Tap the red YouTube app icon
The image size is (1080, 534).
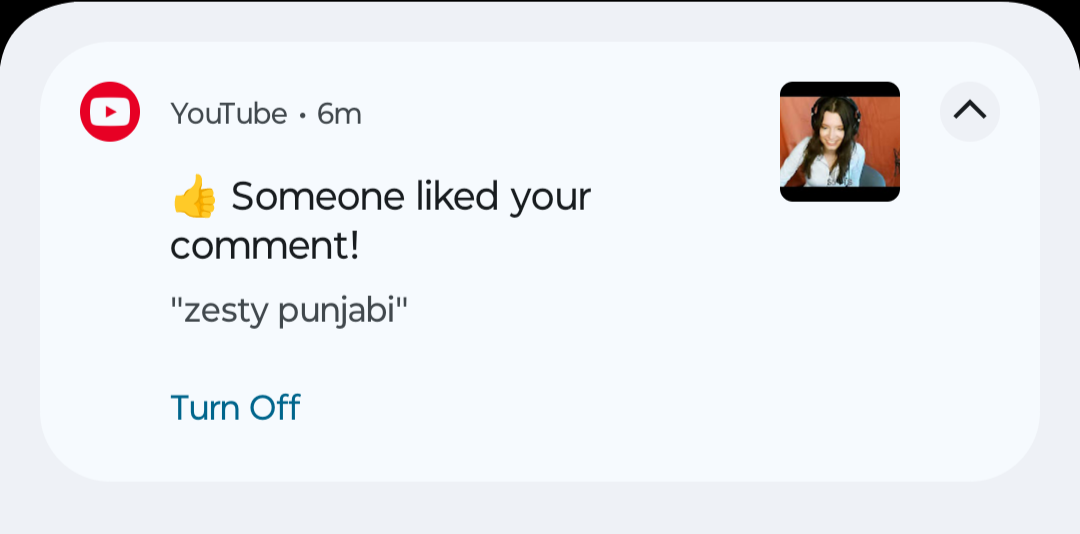coord(110,112)
